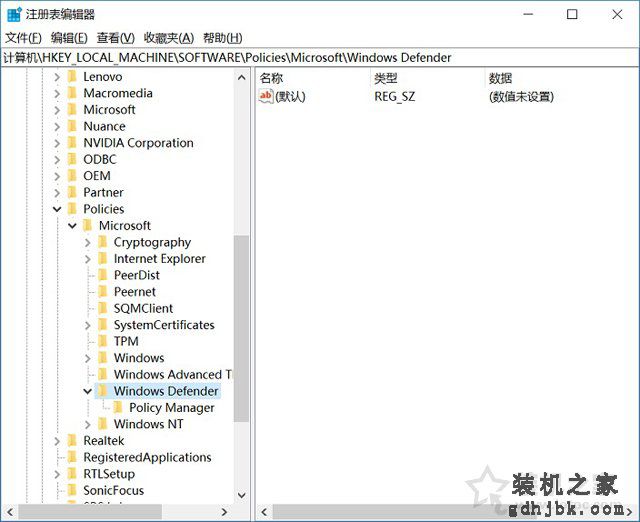
Task: Select the Windows key label
Action: [139, 358]
